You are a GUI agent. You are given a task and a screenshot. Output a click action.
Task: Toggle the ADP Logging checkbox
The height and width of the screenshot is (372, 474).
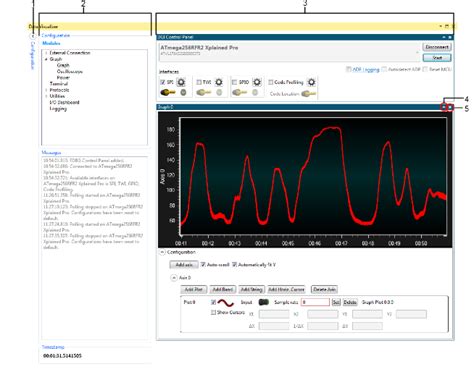coord(349,69)
